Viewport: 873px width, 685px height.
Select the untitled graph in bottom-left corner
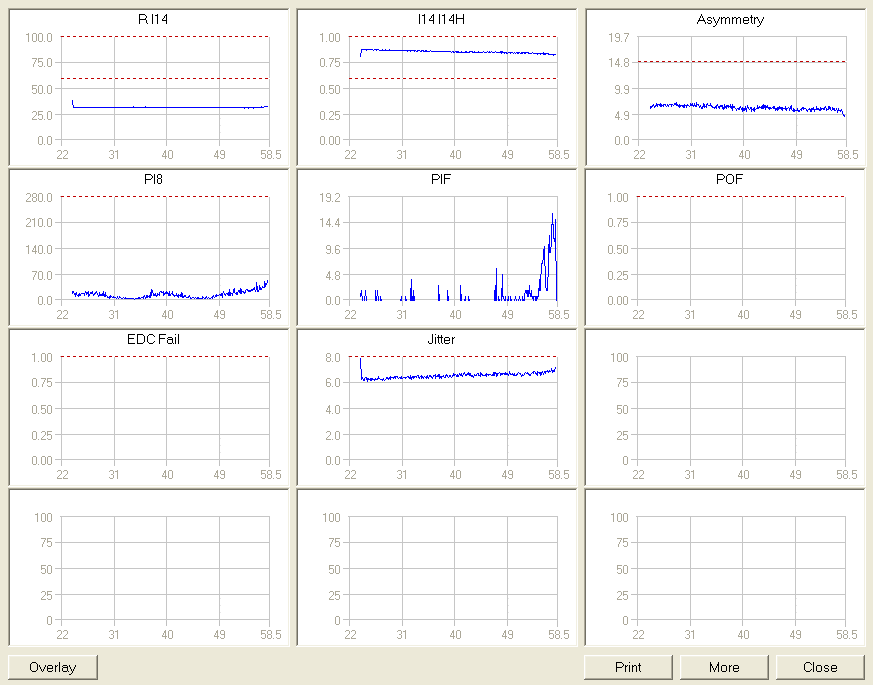click(x=165, y=569)
